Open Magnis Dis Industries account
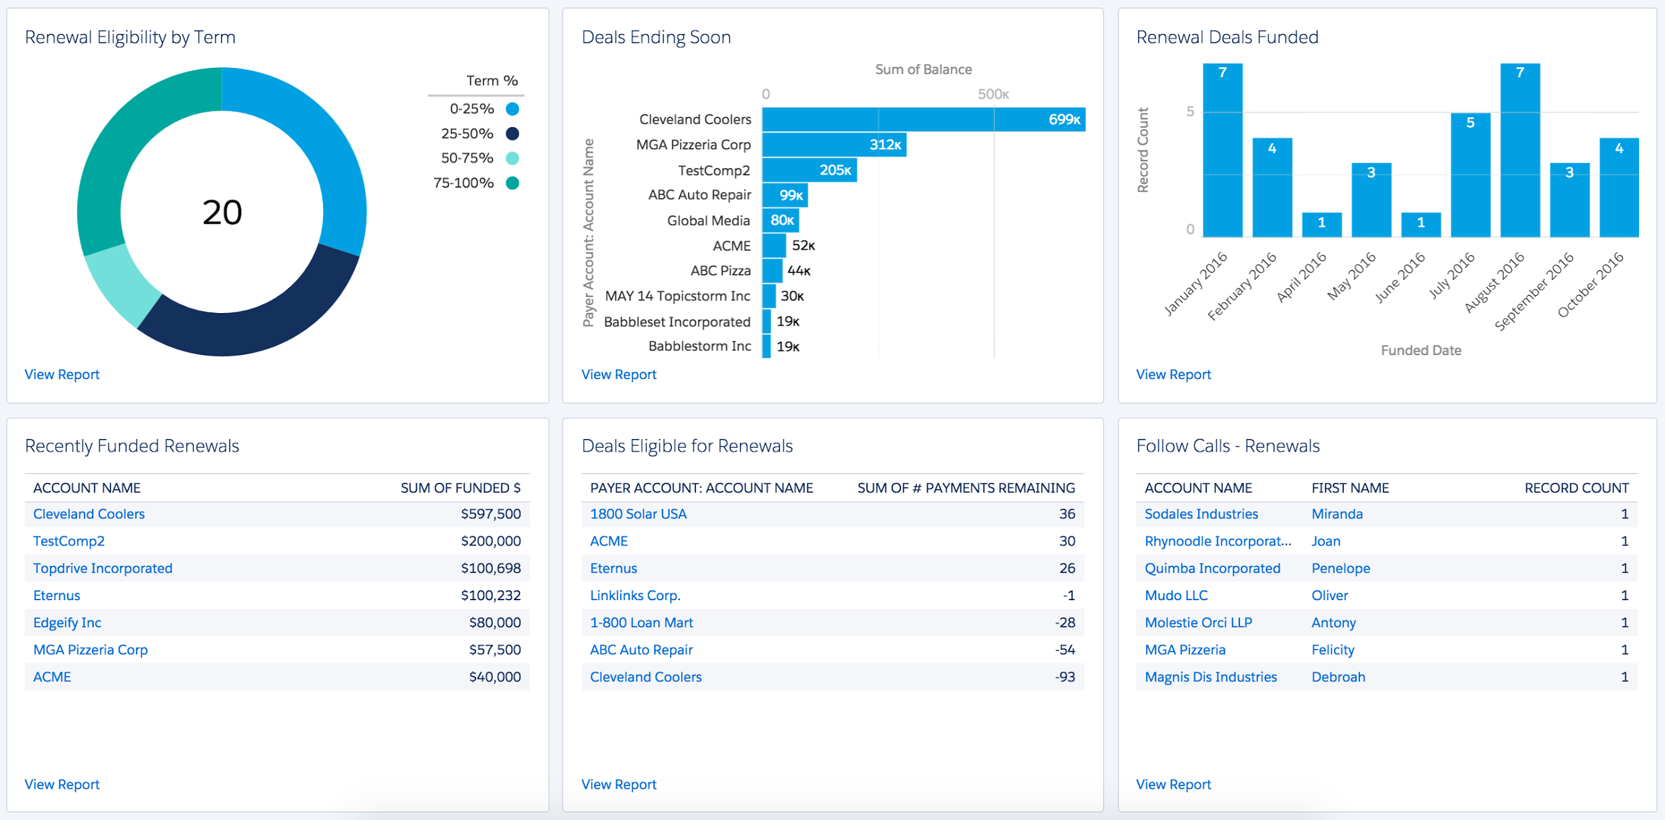The height and width of the screenshot is (820, 1665). point(1211,676)
